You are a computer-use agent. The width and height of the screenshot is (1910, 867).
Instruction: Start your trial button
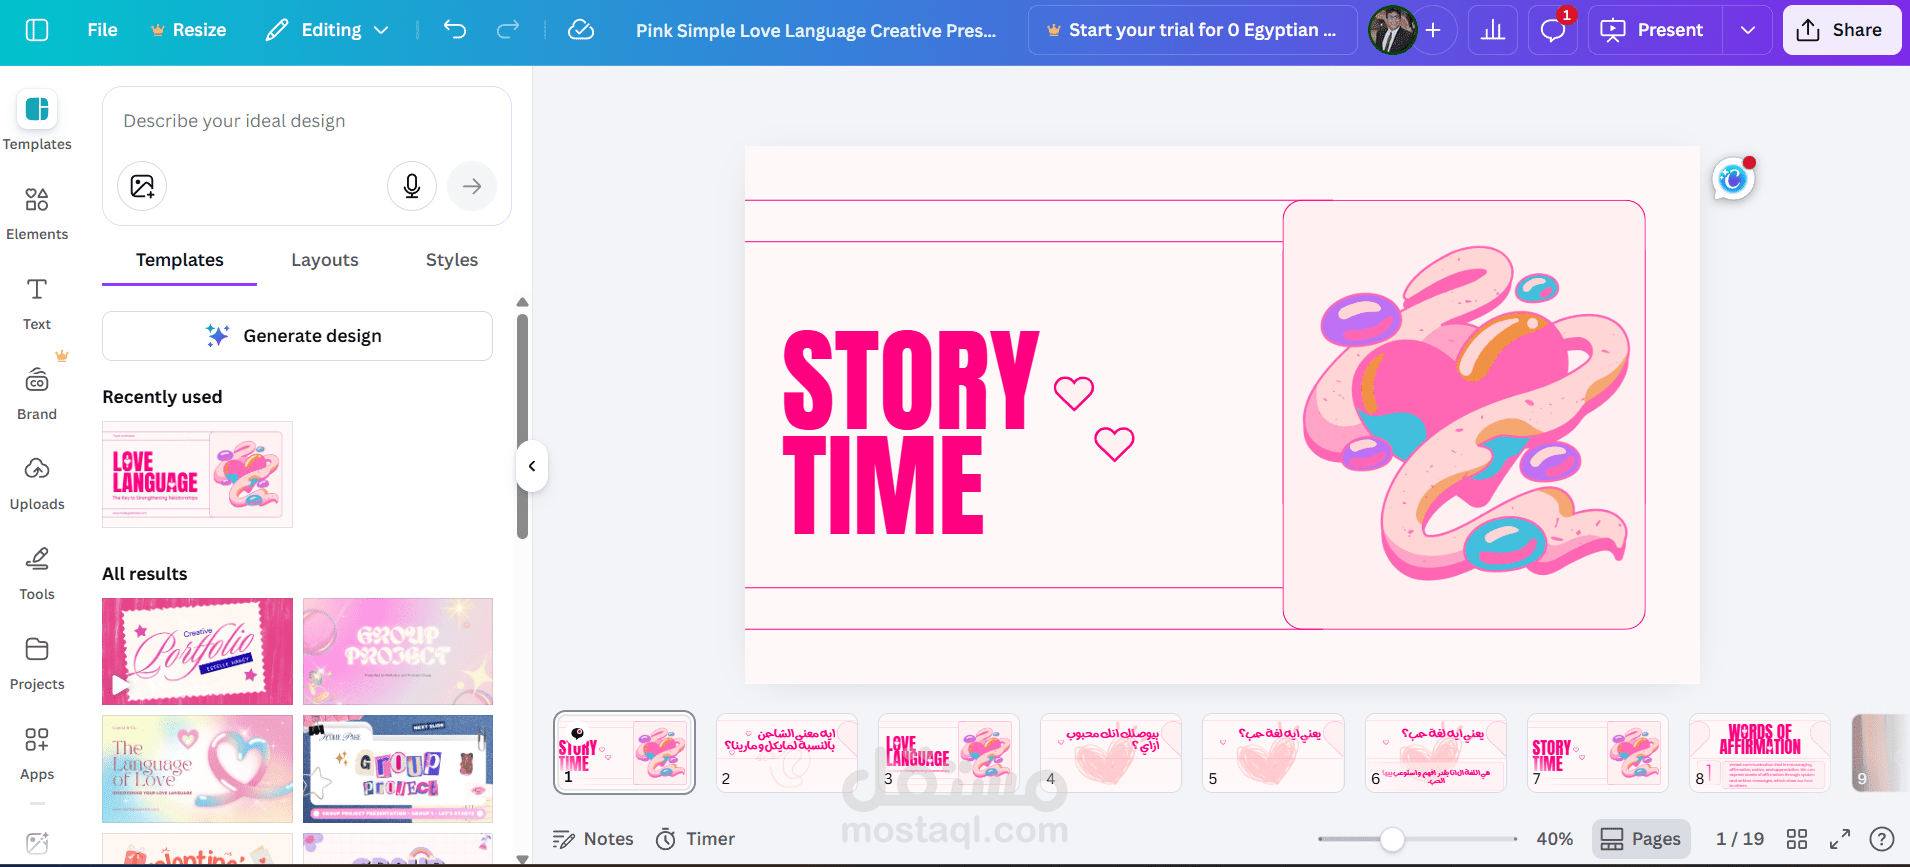pyautogui.click(x=1192, y=30)
